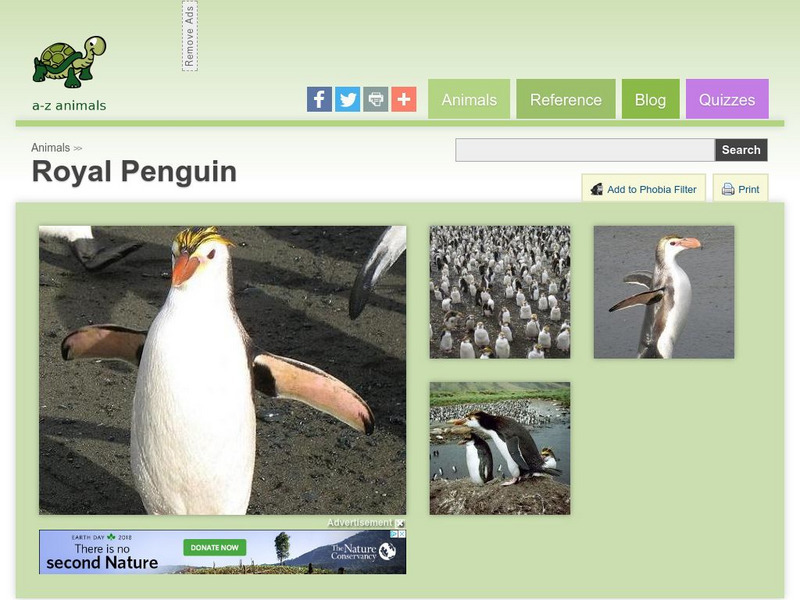Click the Remove Ads link

coord(191,37)
